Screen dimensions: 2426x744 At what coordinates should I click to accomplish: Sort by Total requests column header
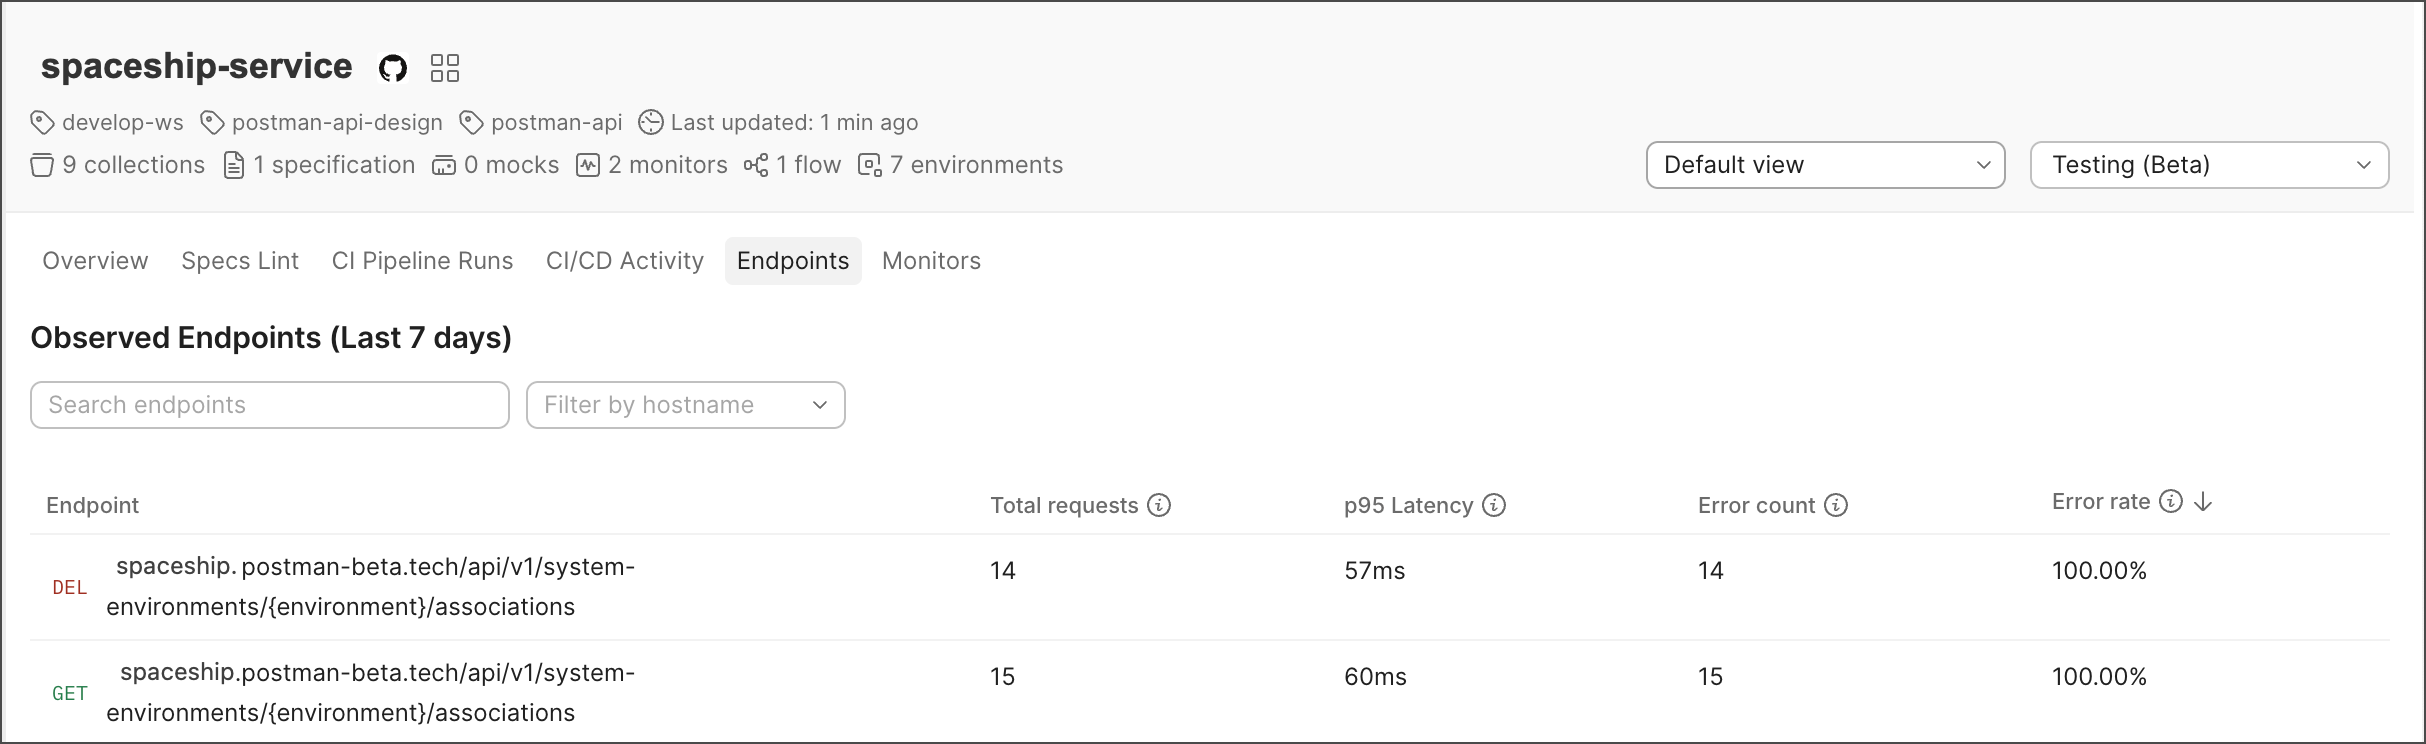tap(1064, 505)
